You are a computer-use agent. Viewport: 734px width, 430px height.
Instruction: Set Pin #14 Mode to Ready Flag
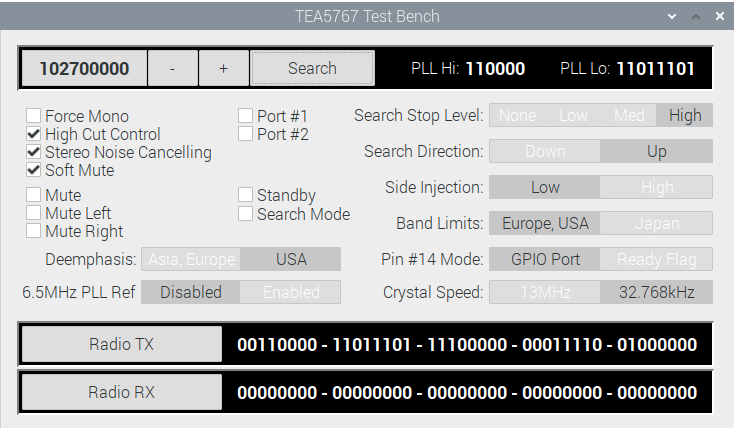(x=656, y=259)
